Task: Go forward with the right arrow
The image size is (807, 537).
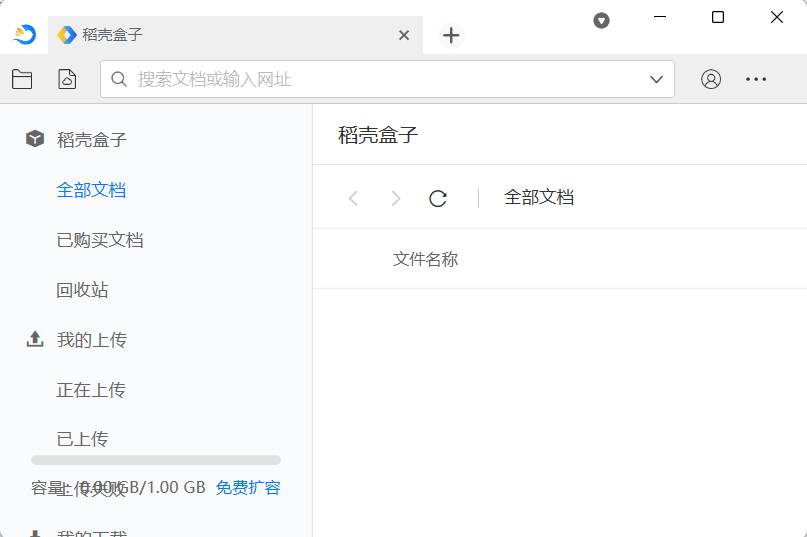Action: pos(395,198)
